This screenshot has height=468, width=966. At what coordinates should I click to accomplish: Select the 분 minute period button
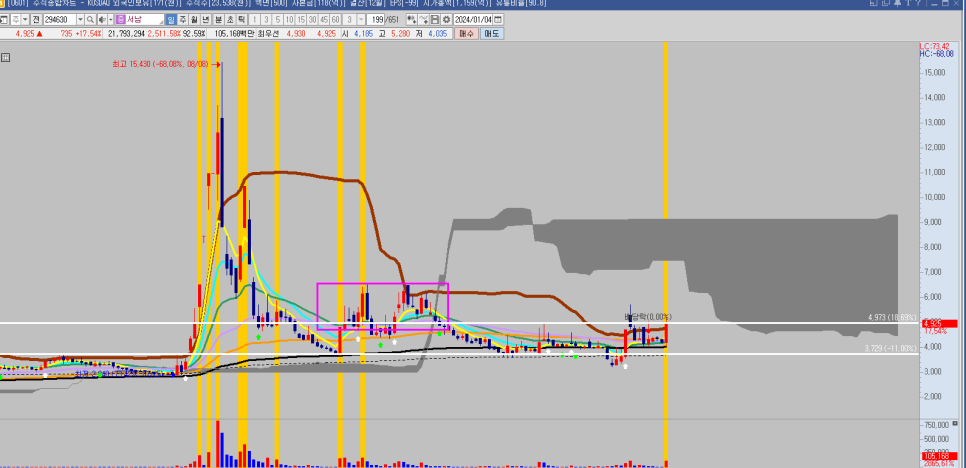219,20
